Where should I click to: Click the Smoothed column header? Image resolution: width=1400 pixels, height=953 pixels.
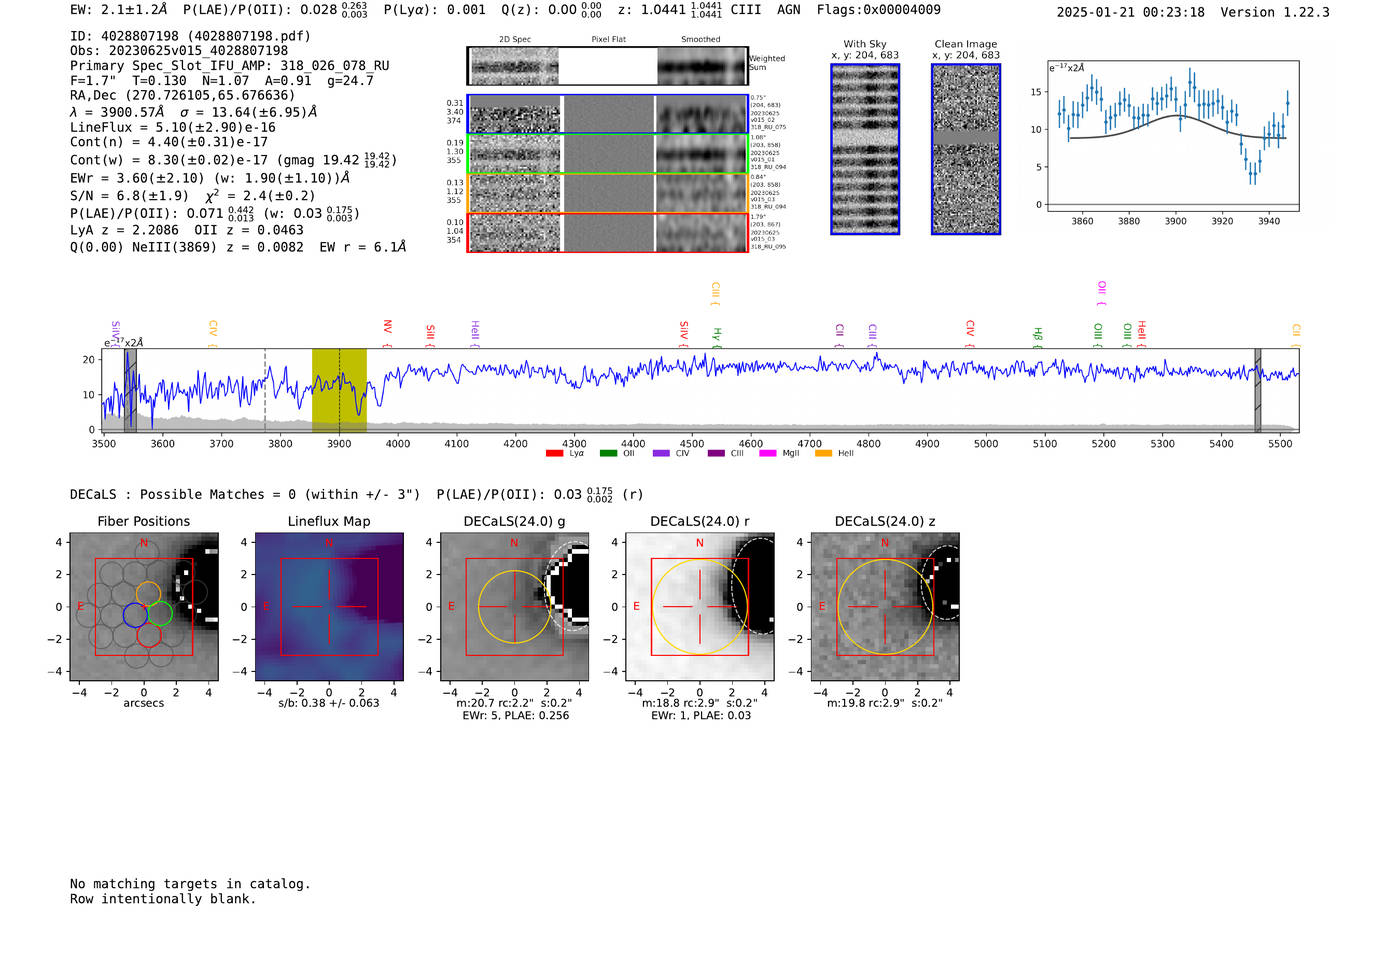coord(701,39)
